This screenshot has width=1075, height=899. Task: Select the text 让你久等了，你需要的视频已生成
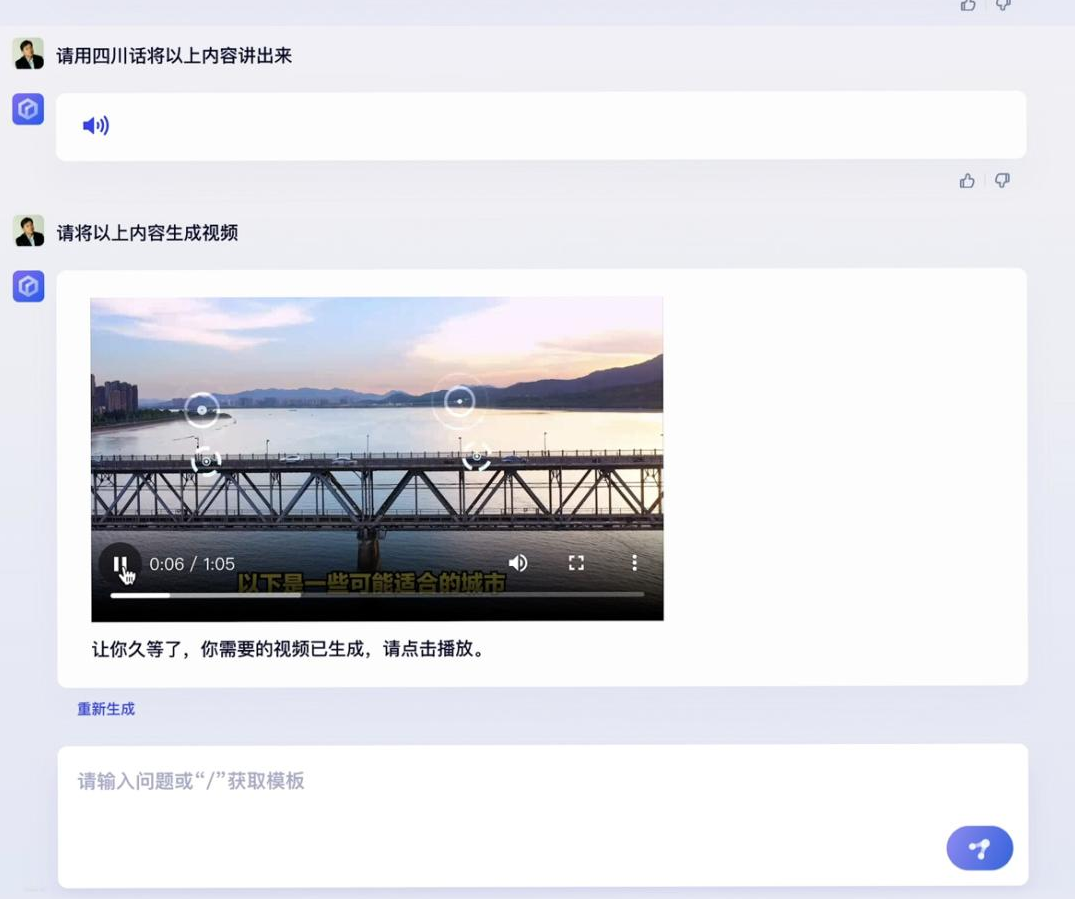228,649
